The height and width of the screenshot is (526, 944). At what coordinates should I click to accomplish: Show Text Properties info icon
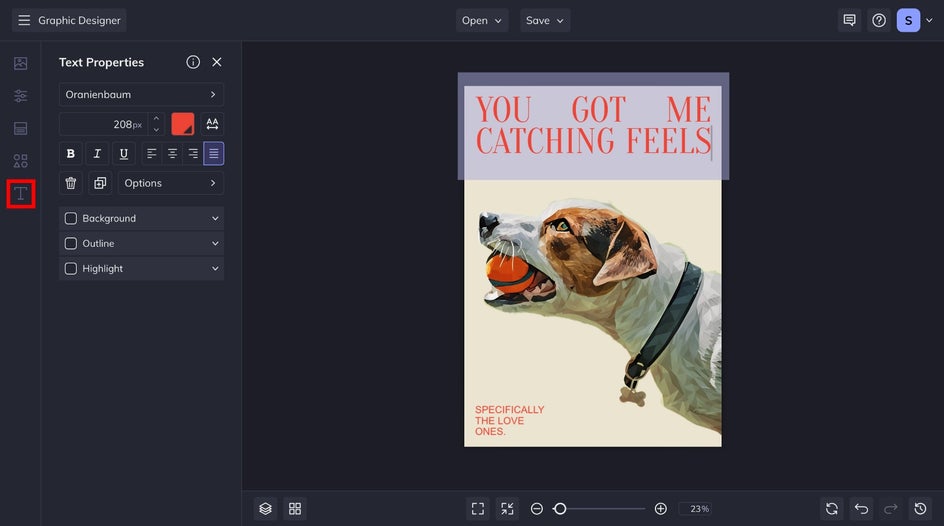click(x=193, y=62)
